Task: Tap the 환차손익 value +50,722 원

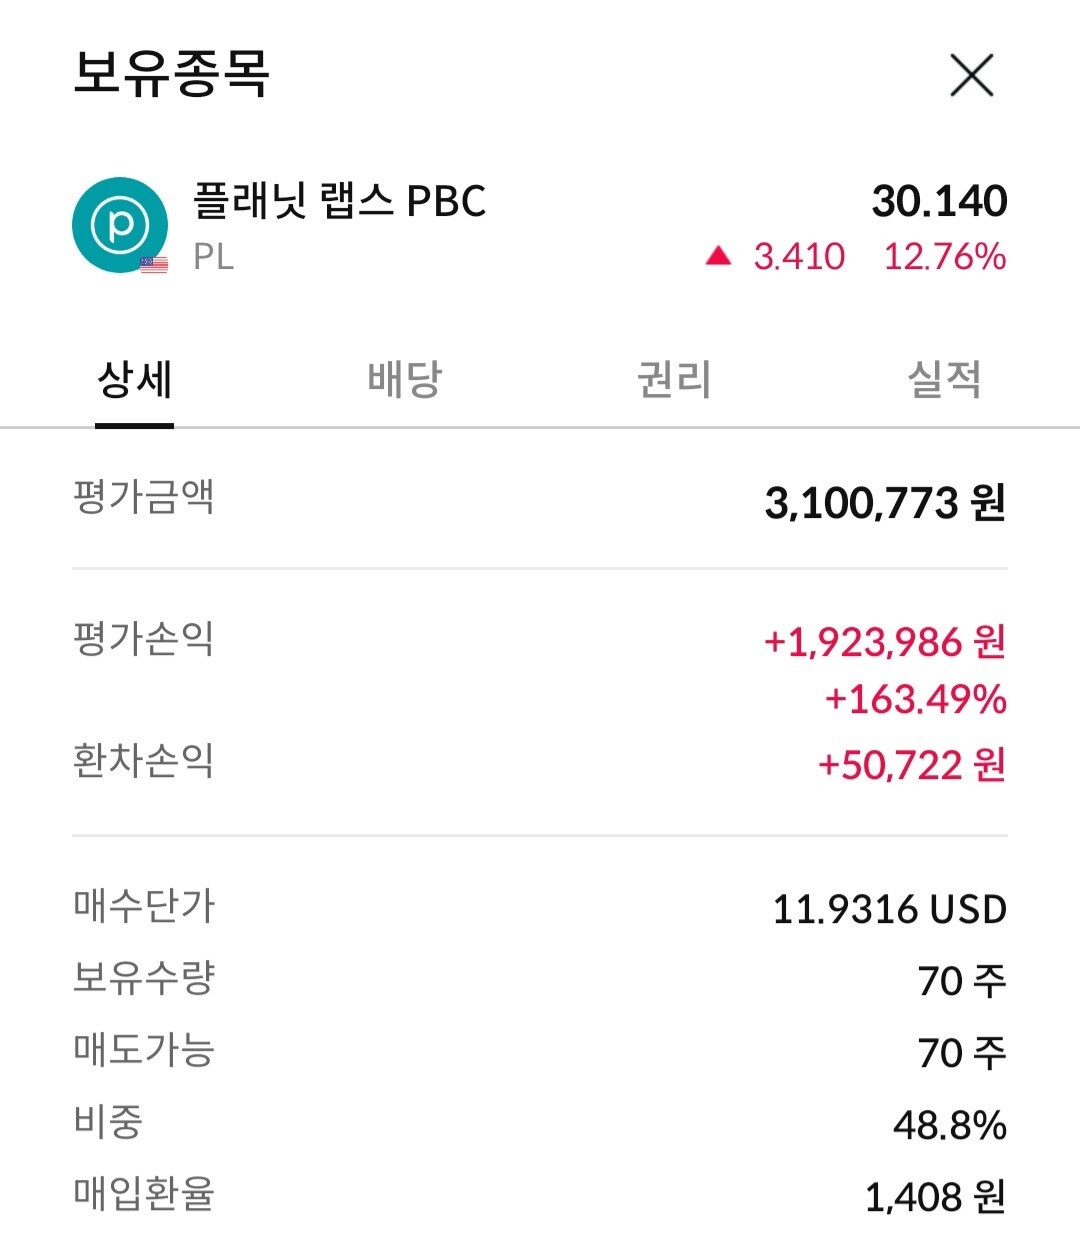Action: click(x=911, y=765)
